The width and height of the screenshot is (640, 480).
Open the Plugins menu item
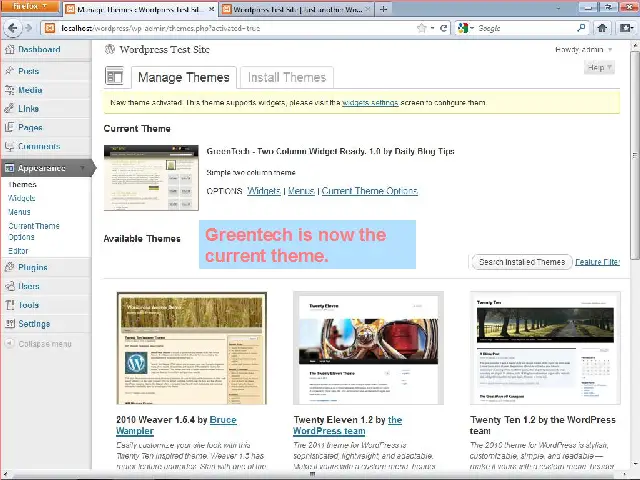33,267
